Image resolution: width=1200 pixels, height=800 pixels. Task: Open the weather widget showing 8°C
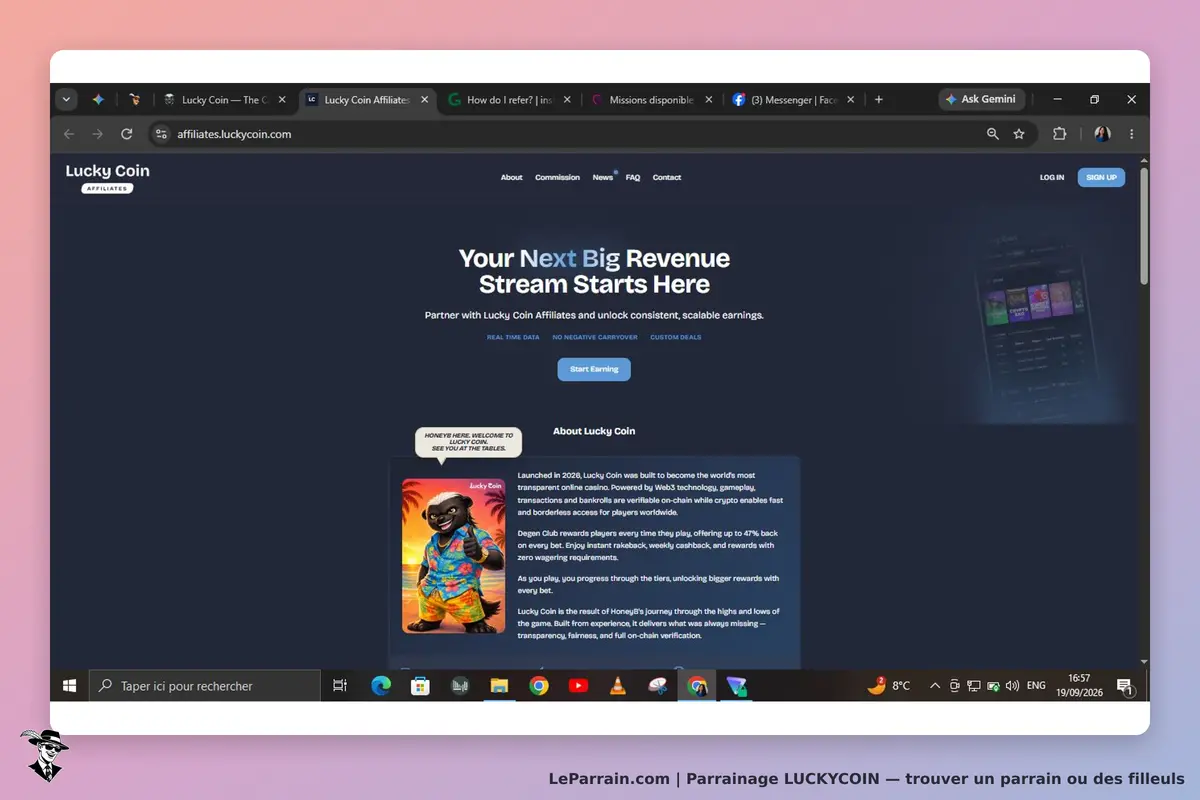[888, 686]
